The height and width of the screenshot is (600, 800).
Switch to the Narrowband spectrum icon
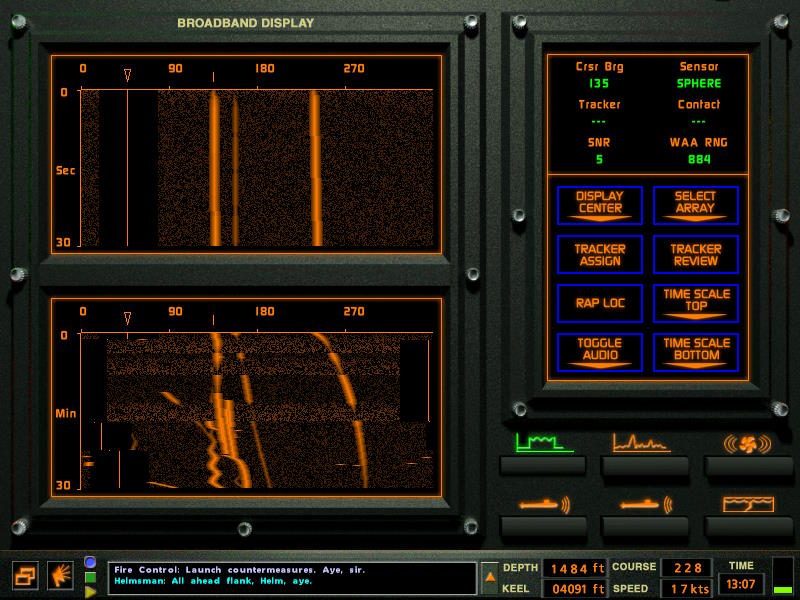pyautogui.click(x=645, y=443)
